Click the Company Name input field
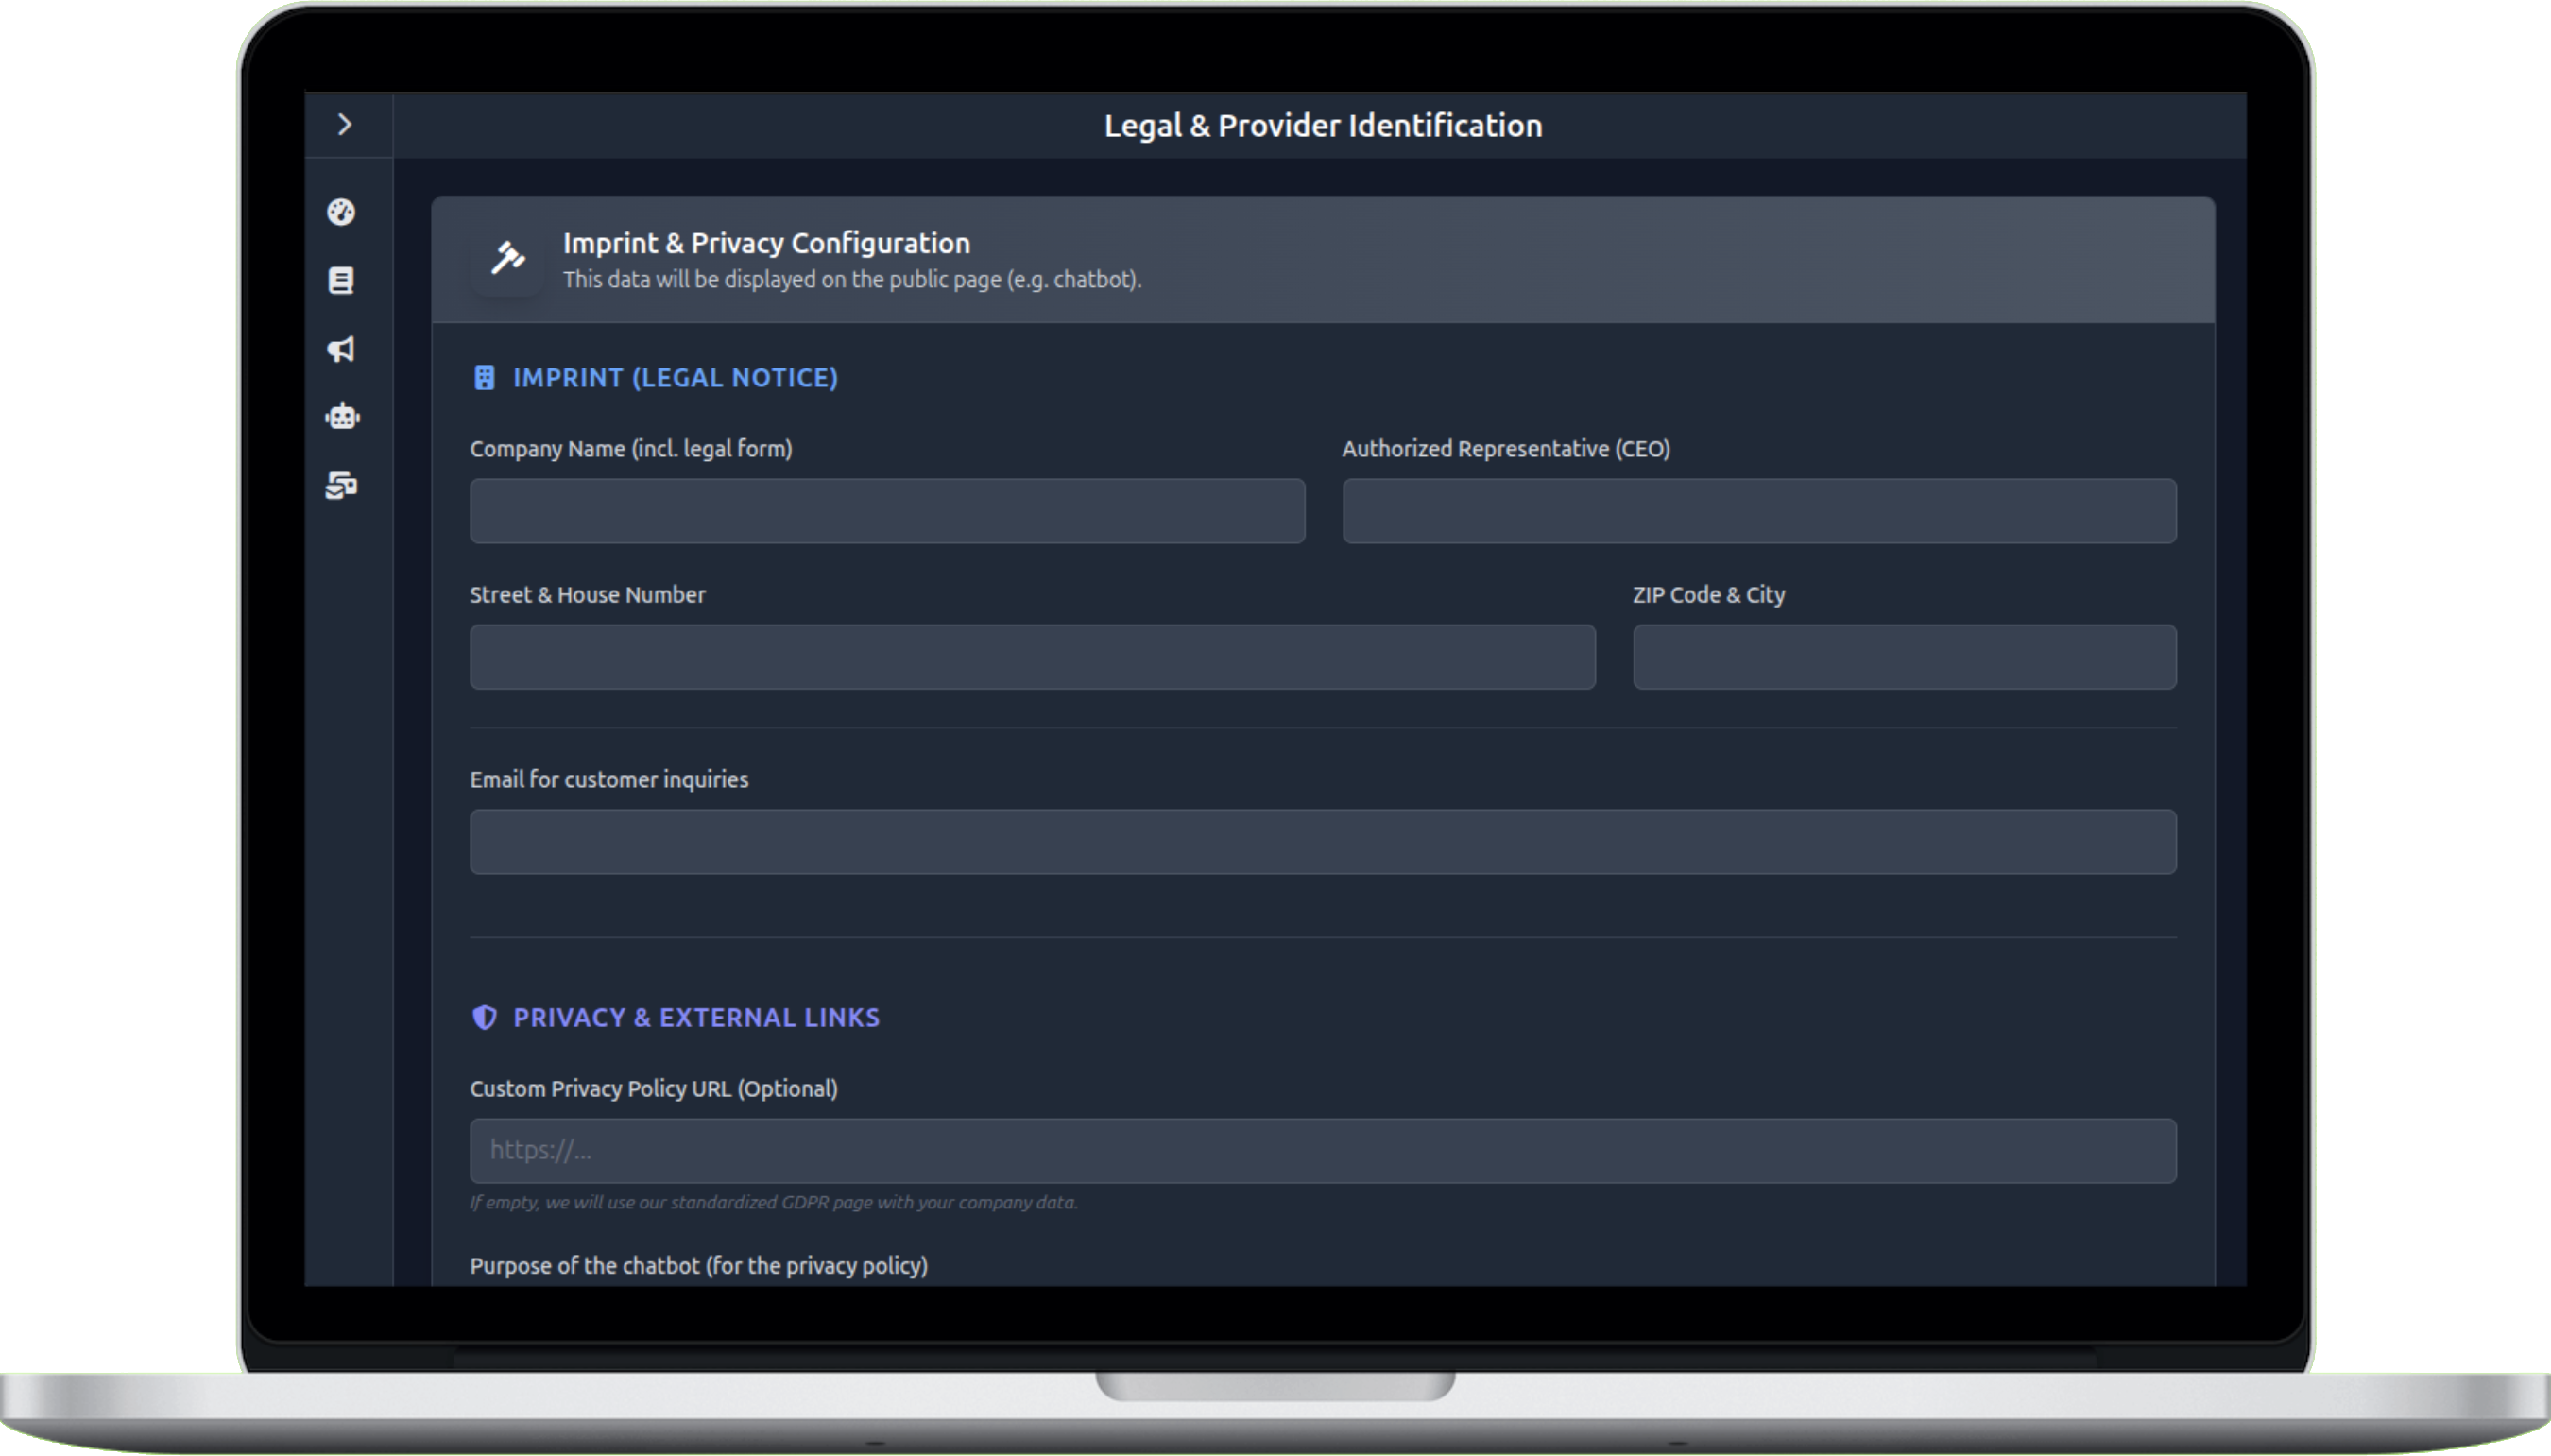This screenshot has width=2551, height=1456. [x=886, y=510]
